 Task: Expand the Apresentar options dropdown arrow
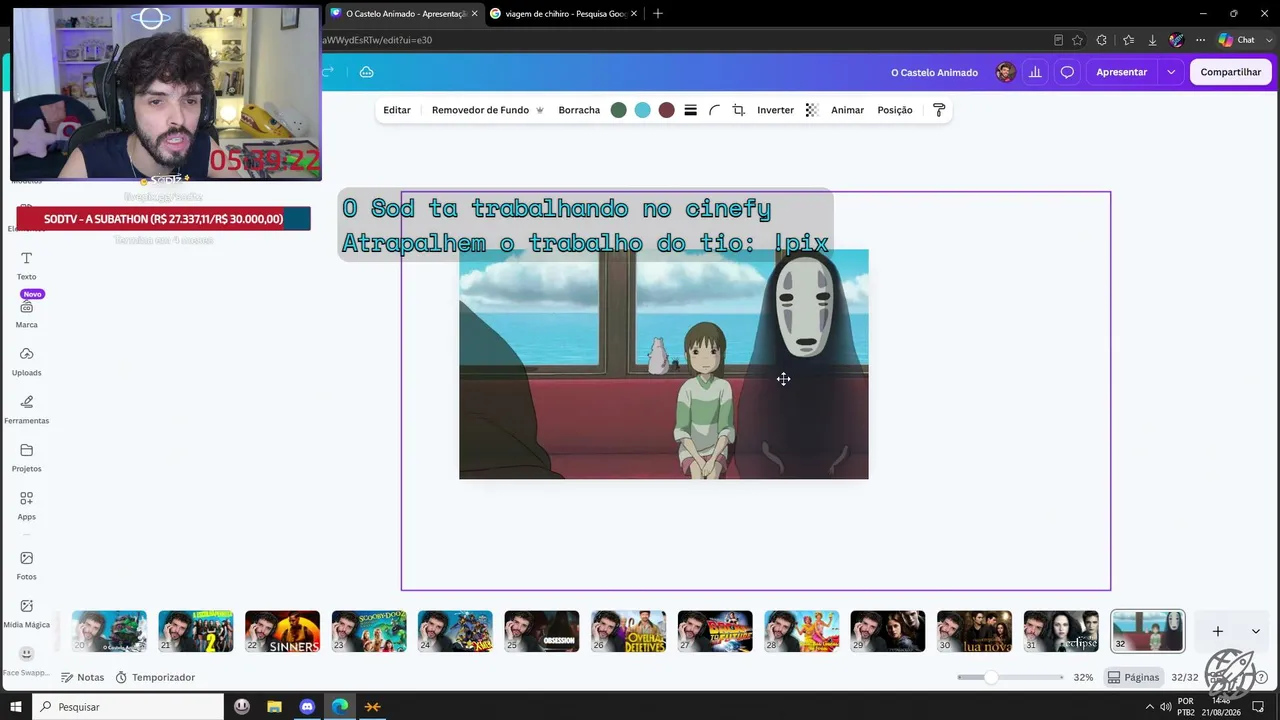coord(1171,72)
